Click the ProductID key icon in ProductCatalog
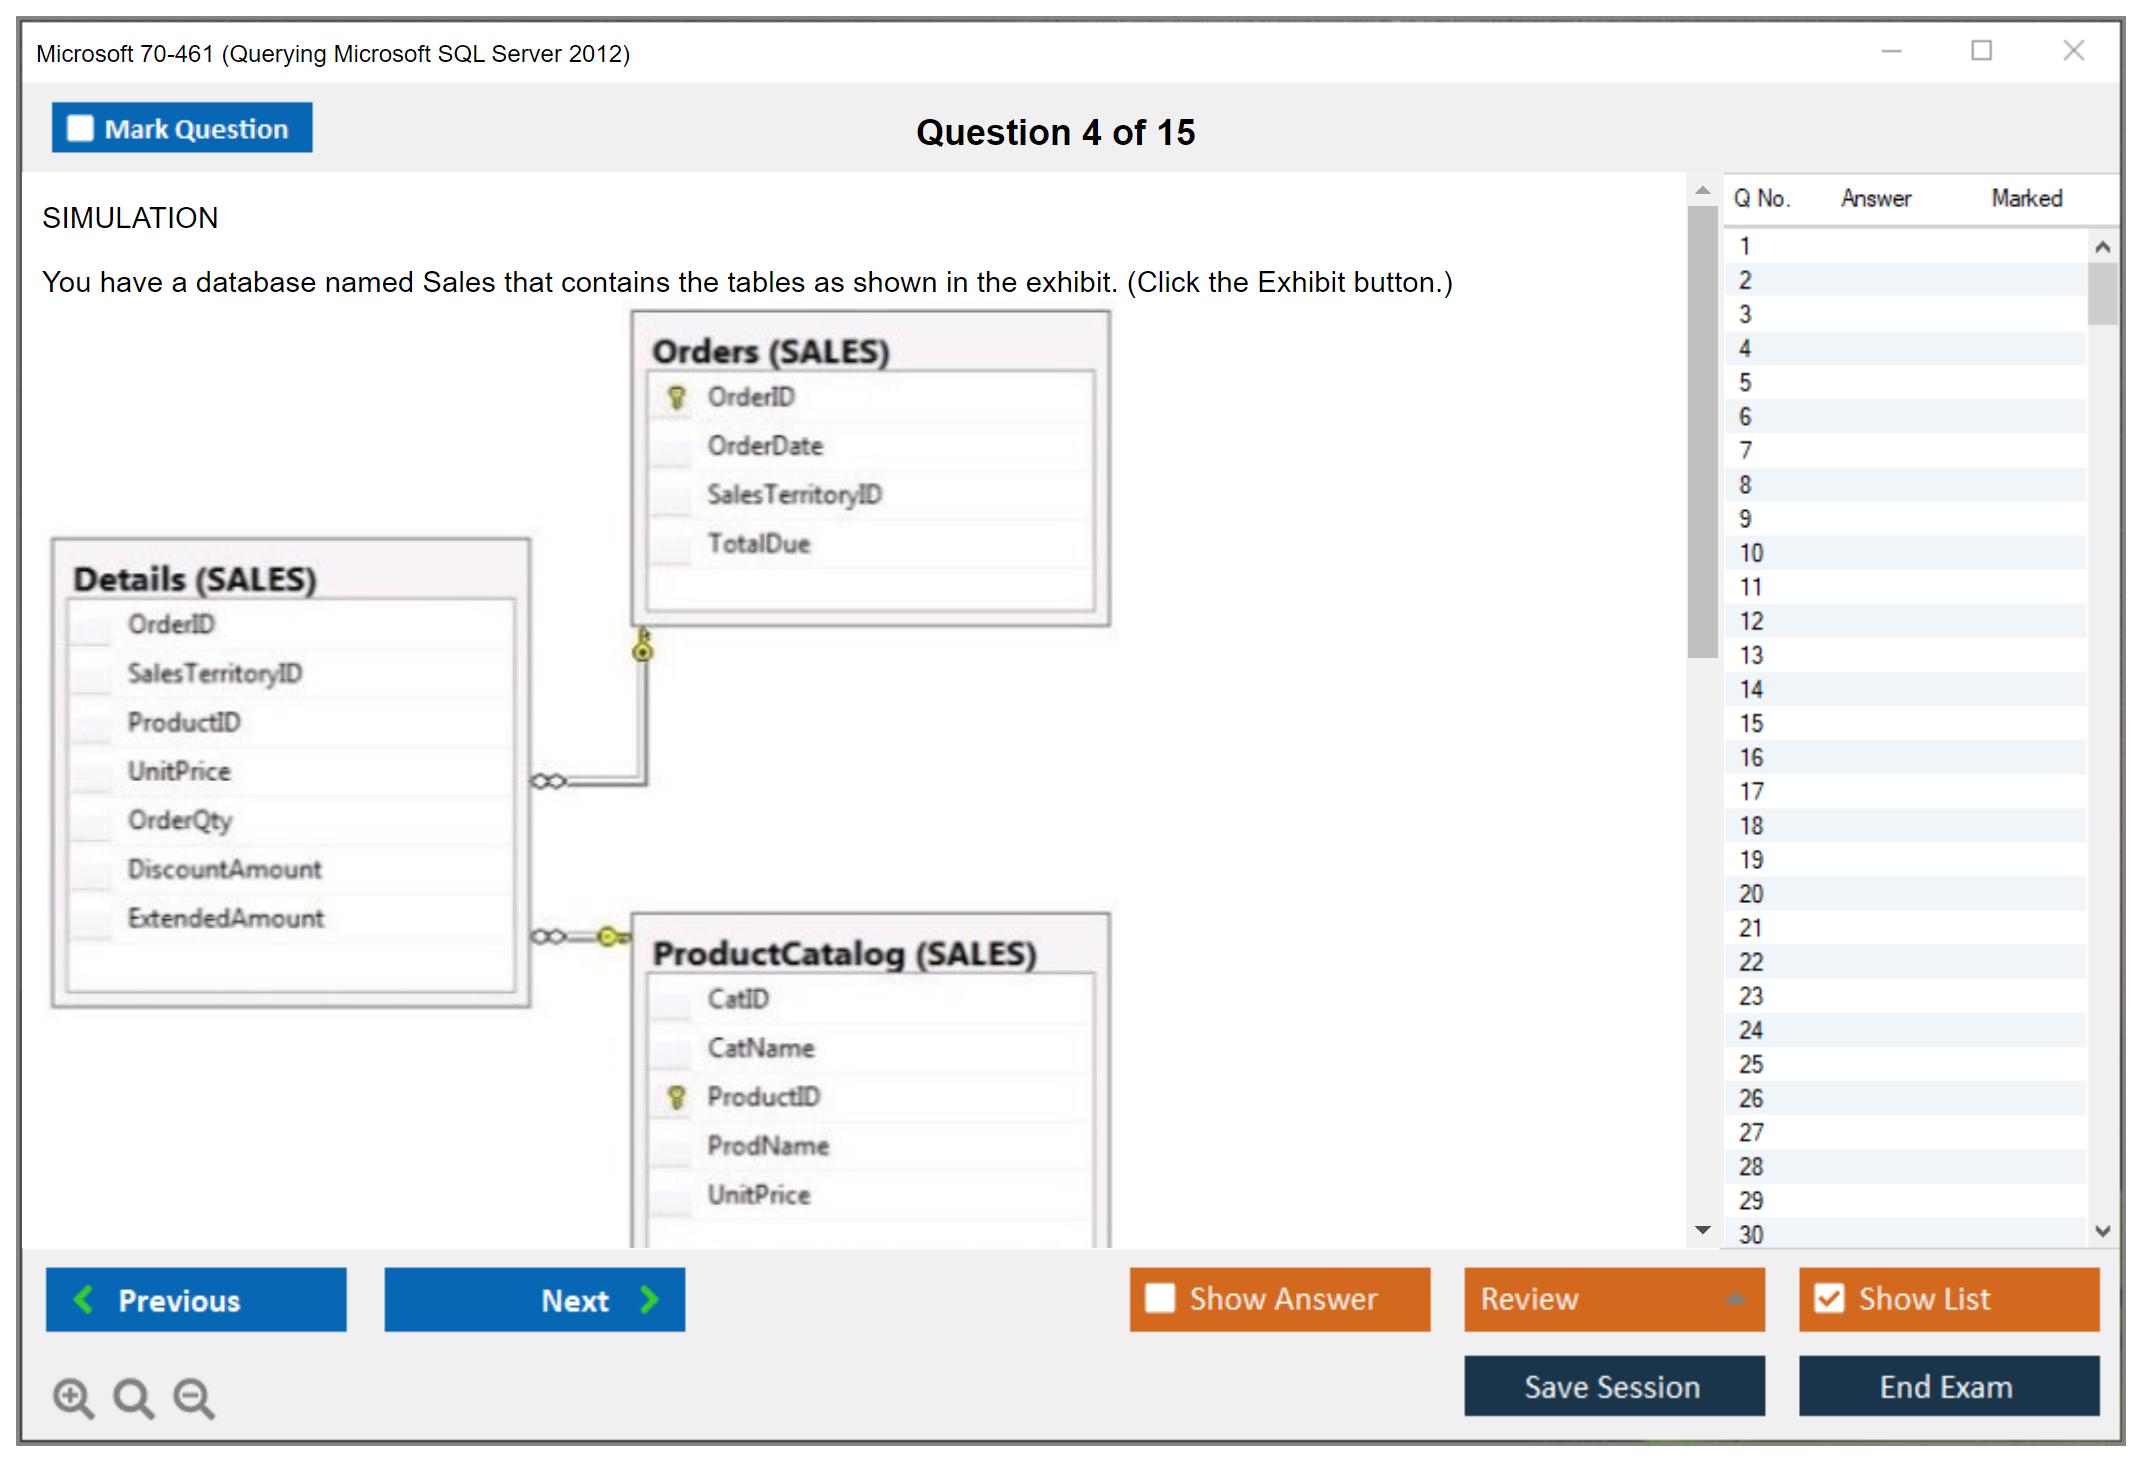Viewport: 2150px width, 1470px height. pos(677,1097)
